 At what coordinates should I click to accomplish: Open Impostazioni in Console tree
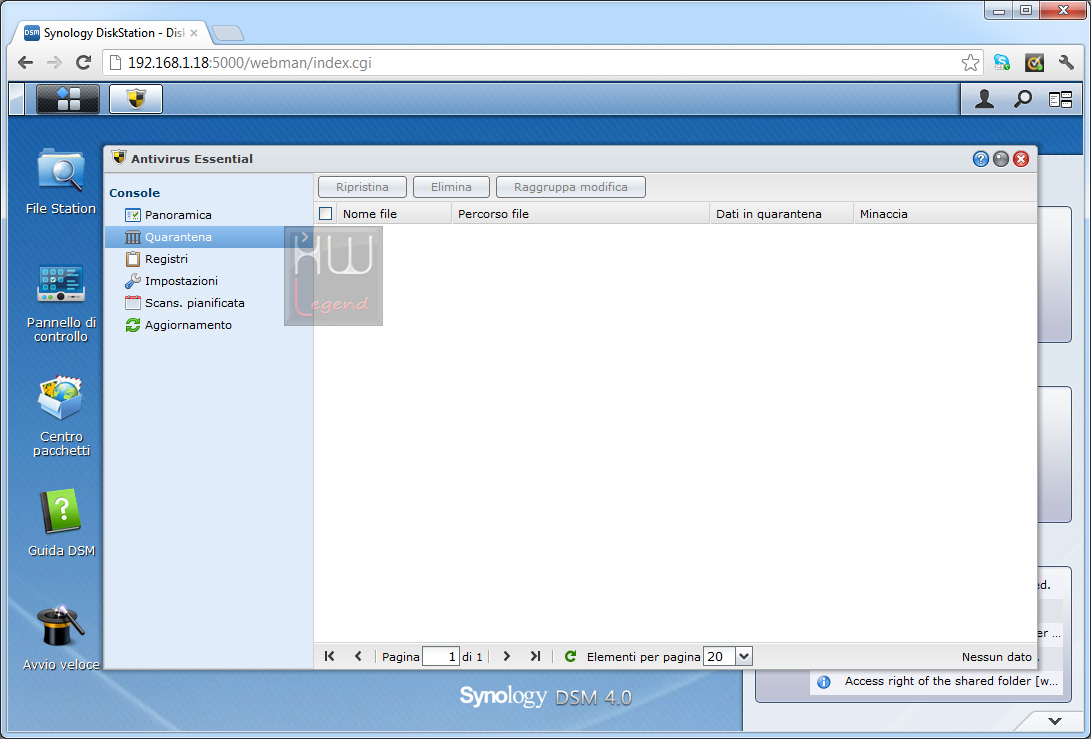pyautogui.click(x=171, y=281)
